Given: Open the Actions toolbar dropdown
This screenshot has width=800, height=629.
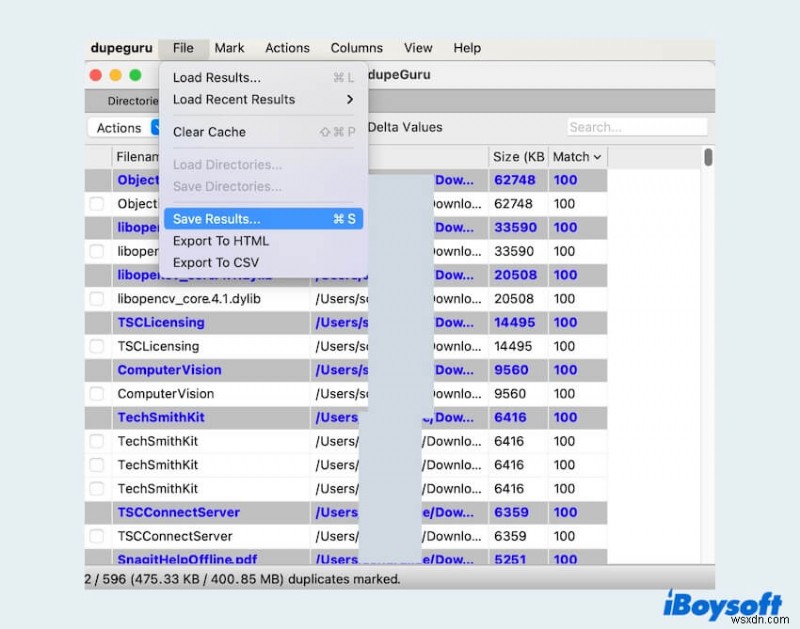Looking at the screenshot, I should (x=123, y=128).
